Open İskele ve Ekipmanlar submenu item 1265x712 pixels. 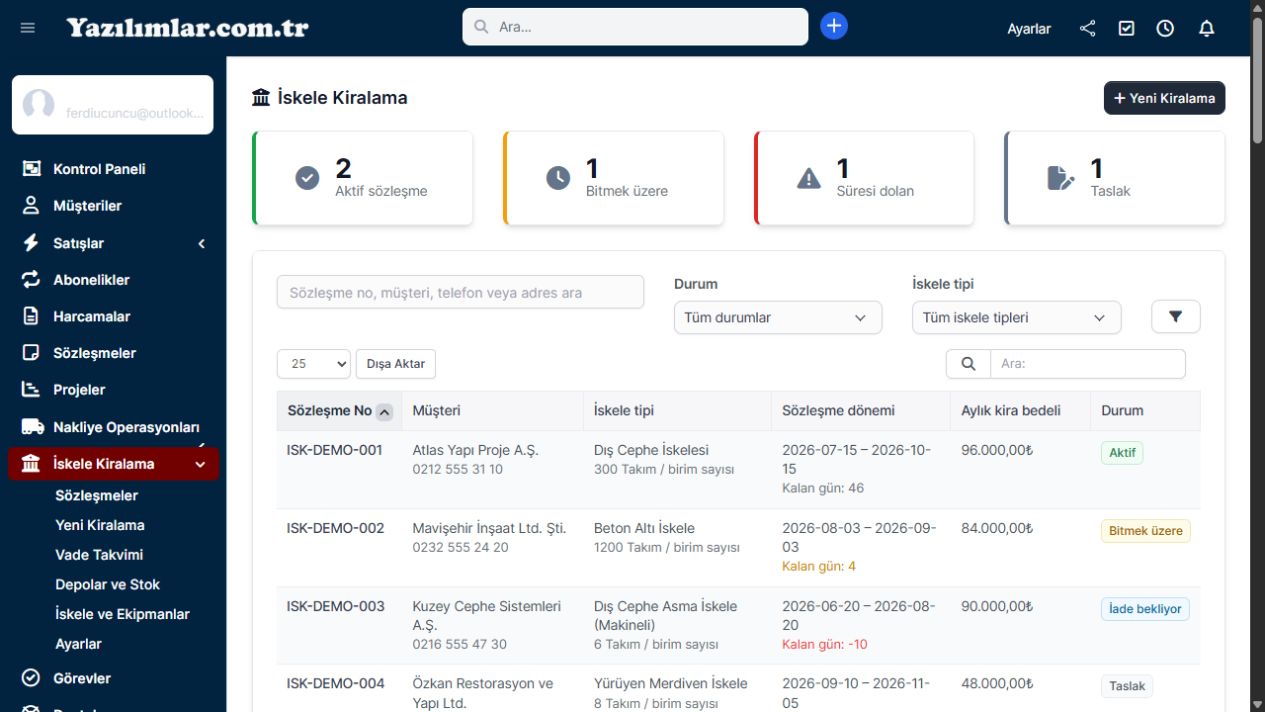point(122,614)
